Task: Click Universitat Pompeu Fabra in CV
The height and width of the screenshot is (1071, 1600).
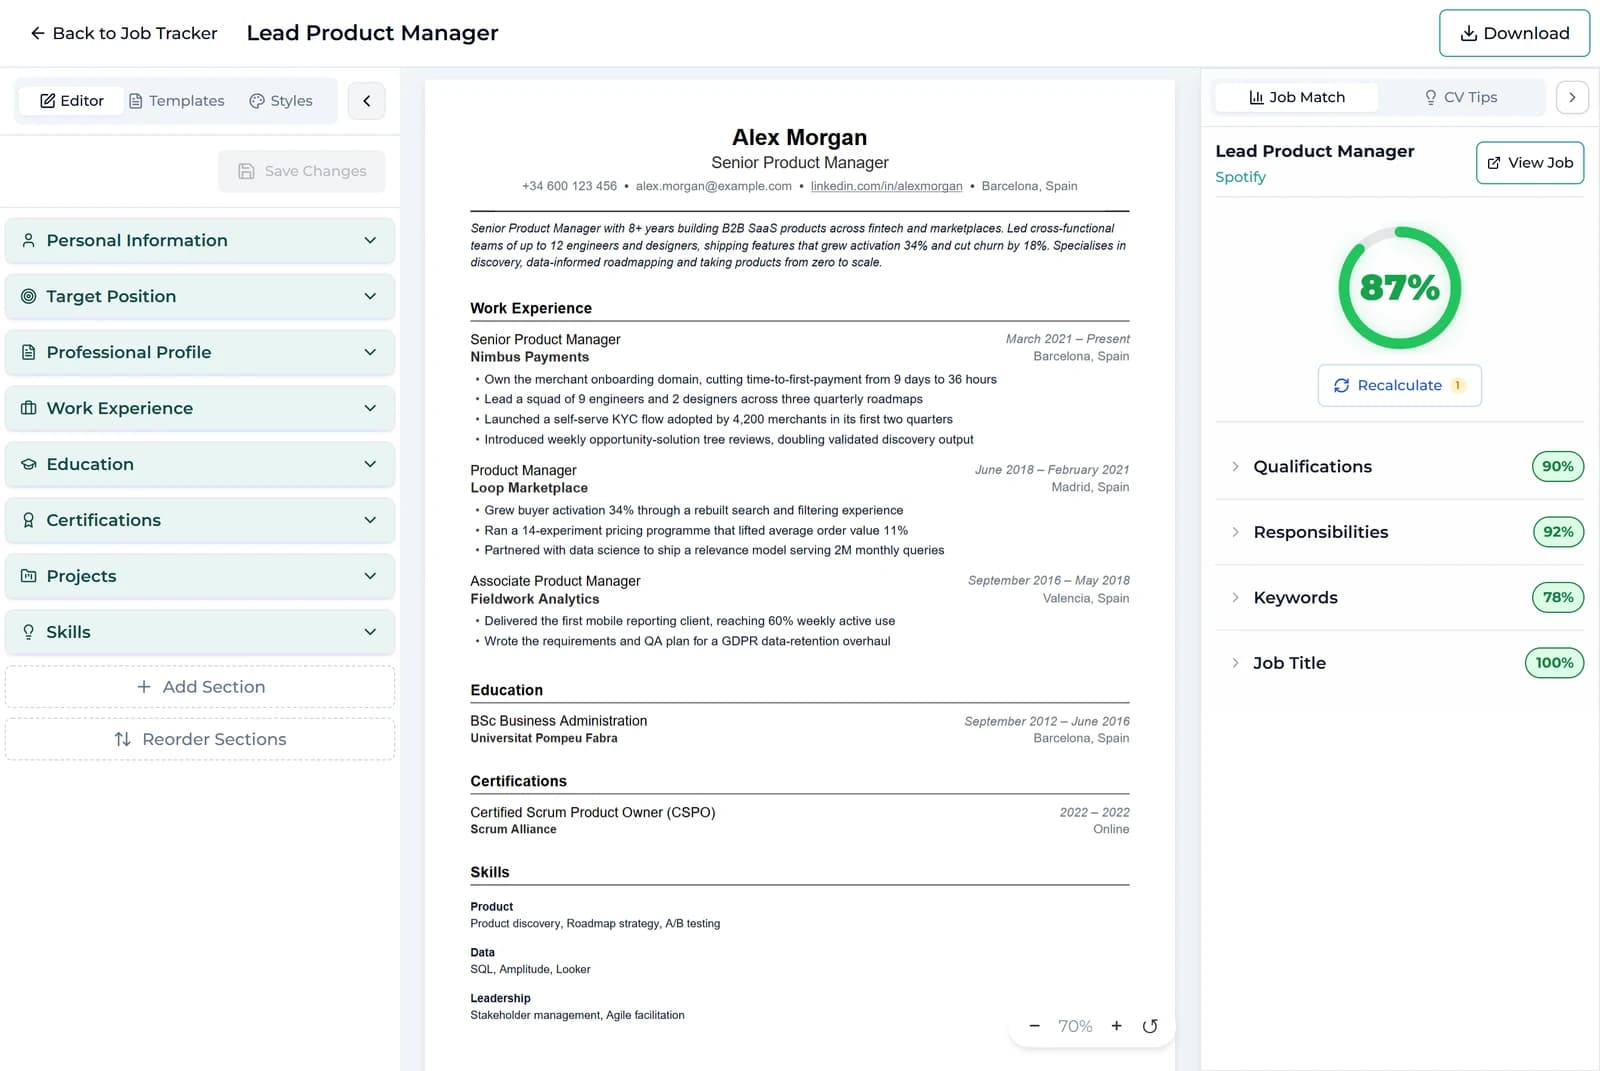Action: [543, 738]
